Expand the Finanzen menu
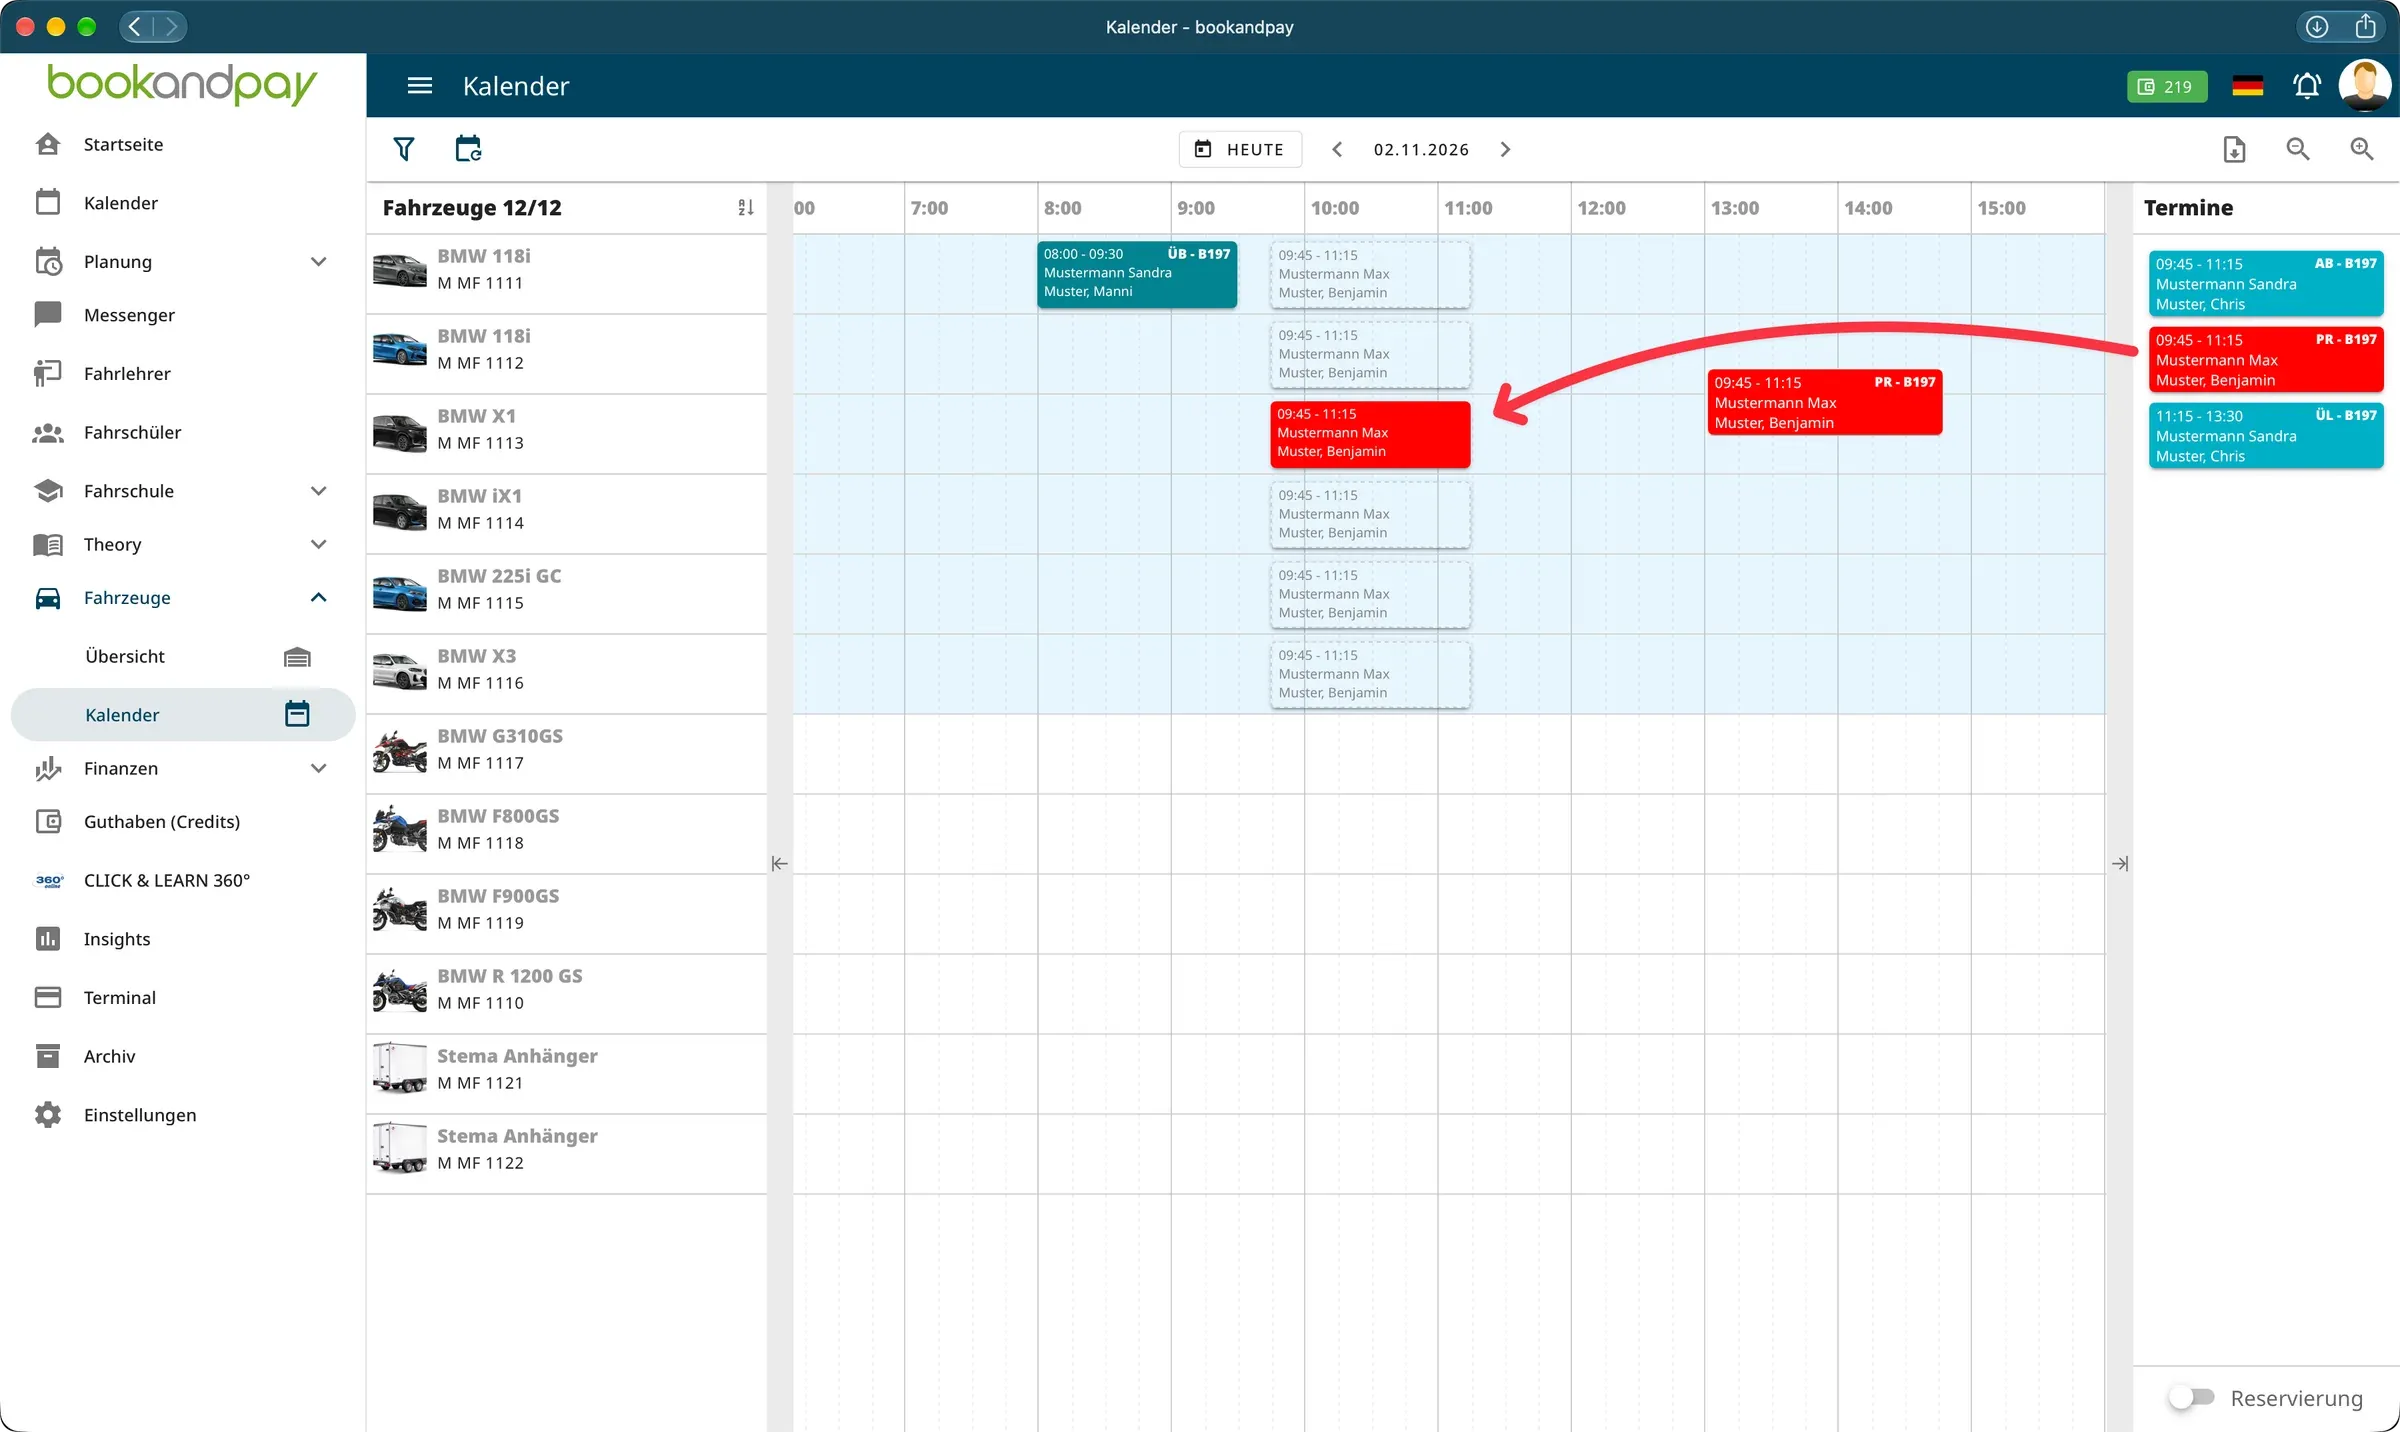2400x1432 pixels. pos(318,768)
